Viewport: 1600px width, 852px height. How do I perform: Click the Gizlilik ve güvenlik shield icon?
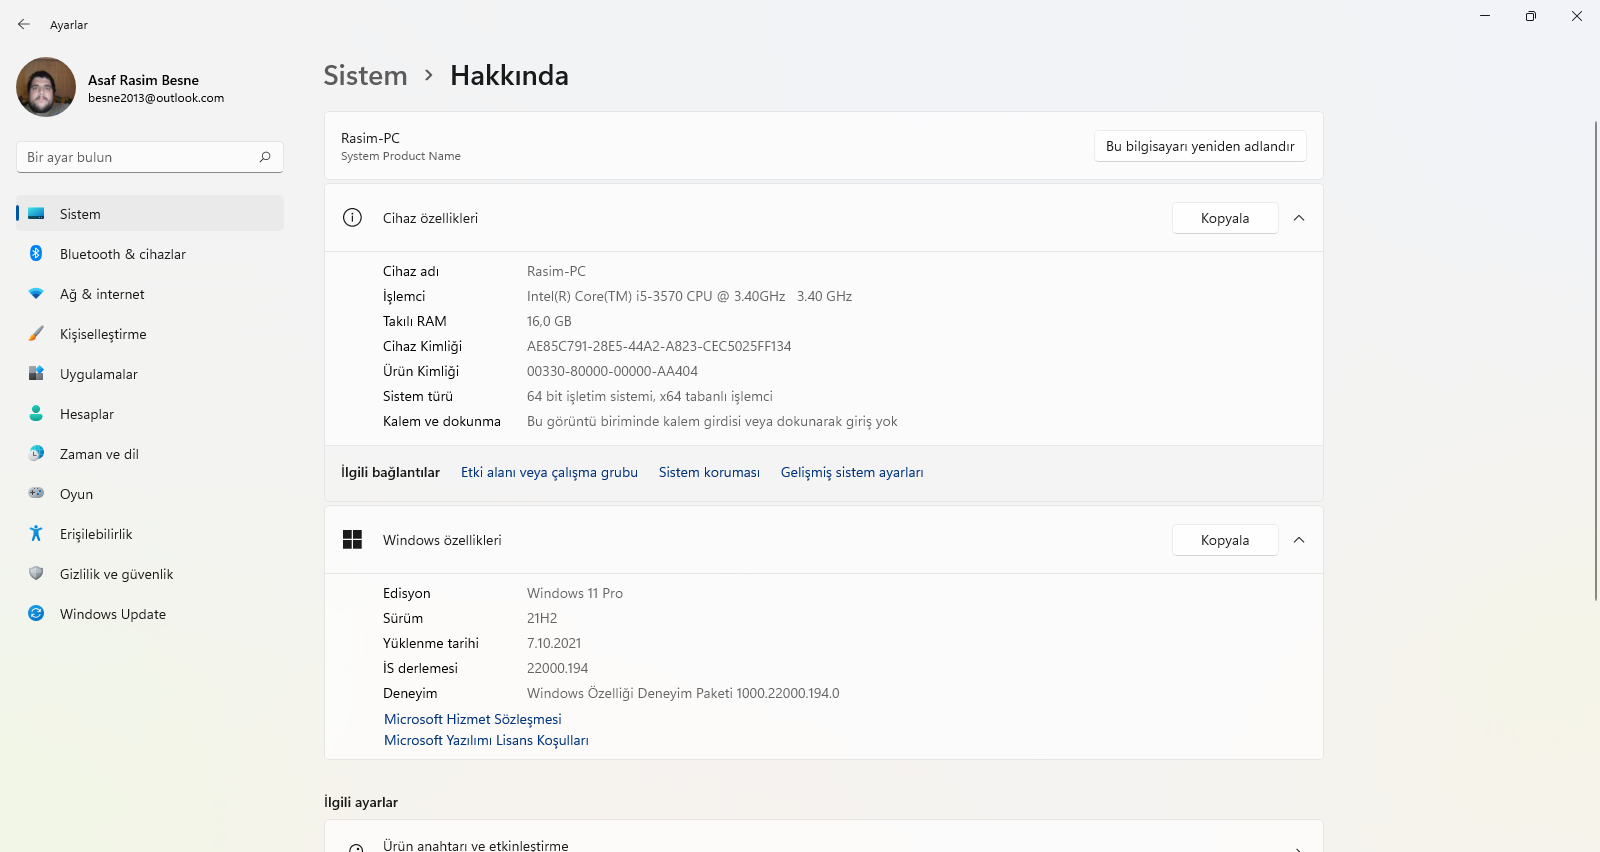[36, 573]
